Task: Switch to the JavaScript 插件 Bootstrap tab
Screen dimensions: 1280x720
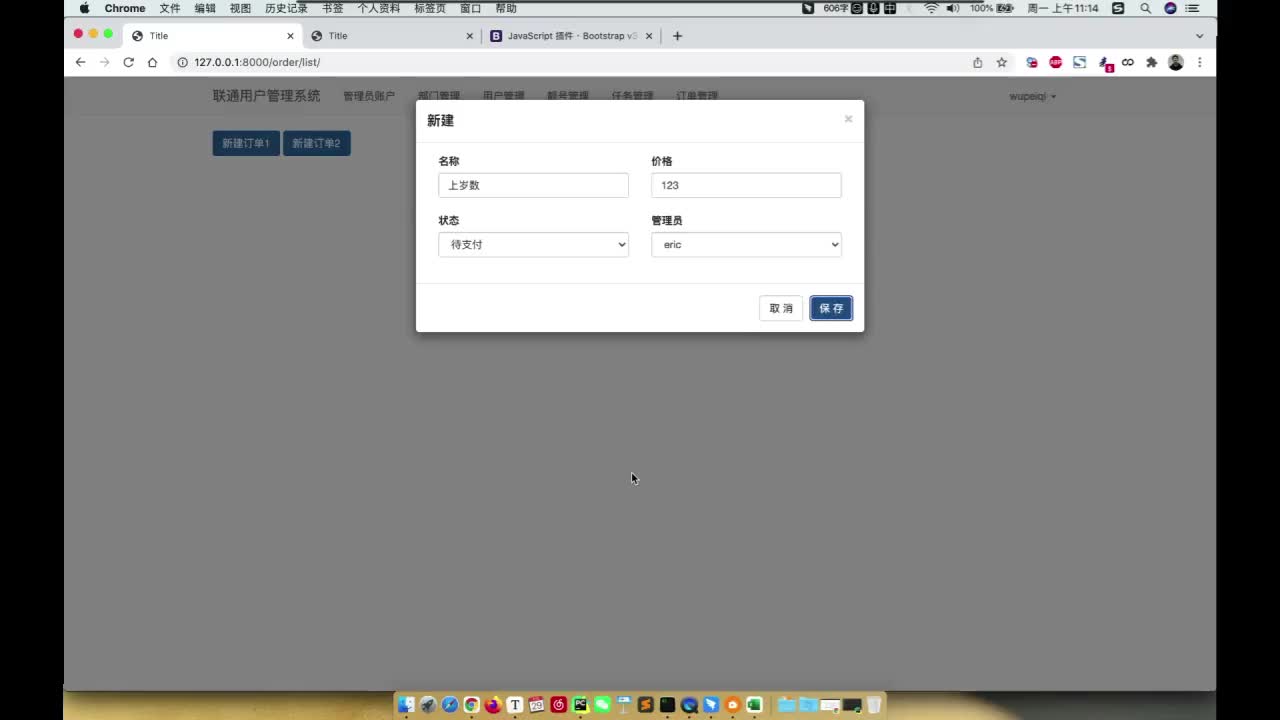Action: point(570,36)
